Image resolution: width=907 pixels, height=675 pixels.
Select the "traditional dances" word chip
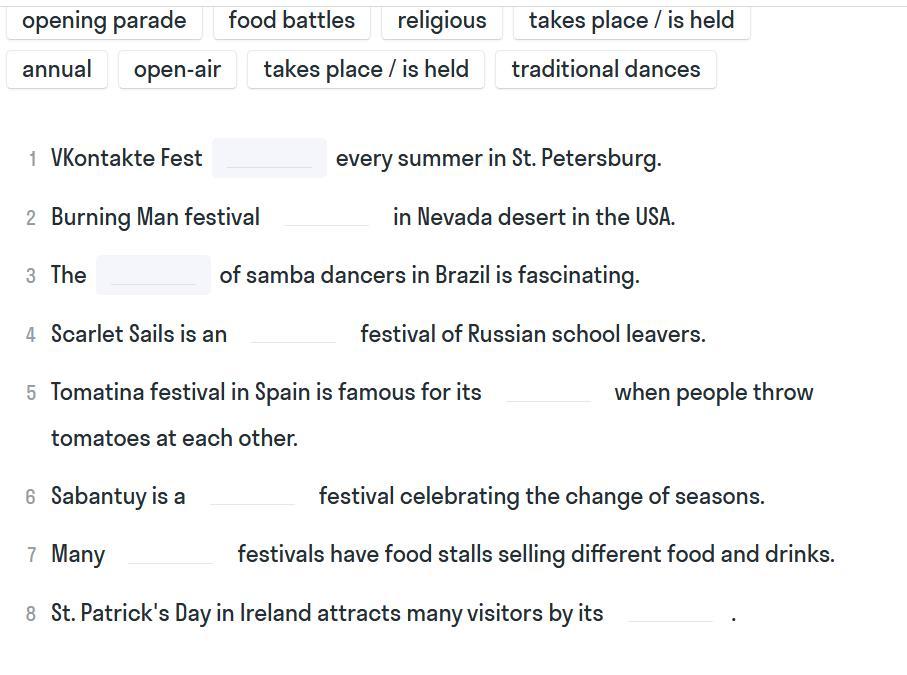pyautogui.click(x=605, y=70)
